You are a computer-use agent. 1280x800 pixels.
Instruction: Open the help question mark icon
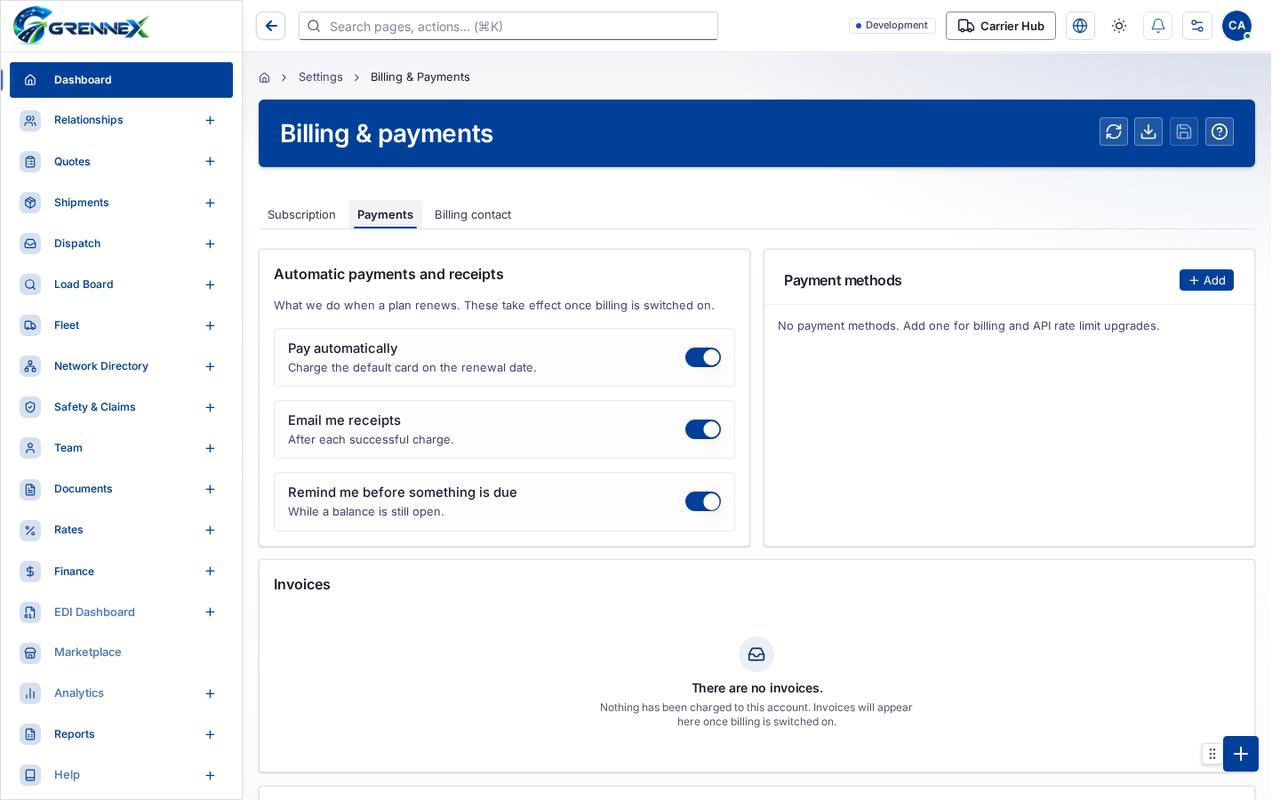[x=1219, y=132]
